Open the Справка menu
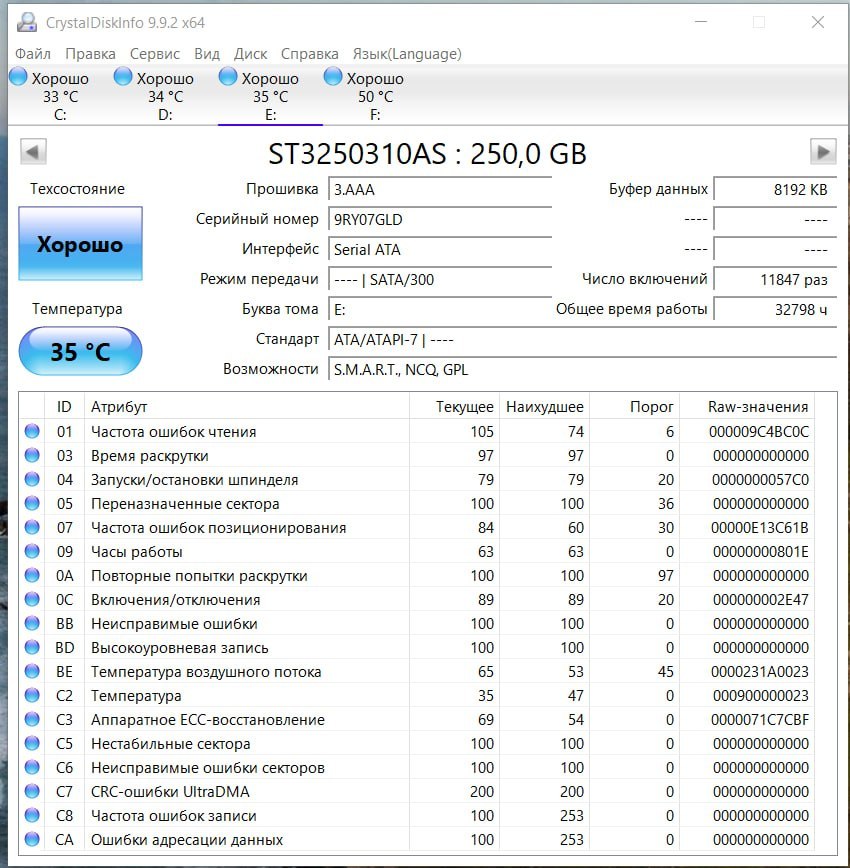 click(x=310, y=54)
